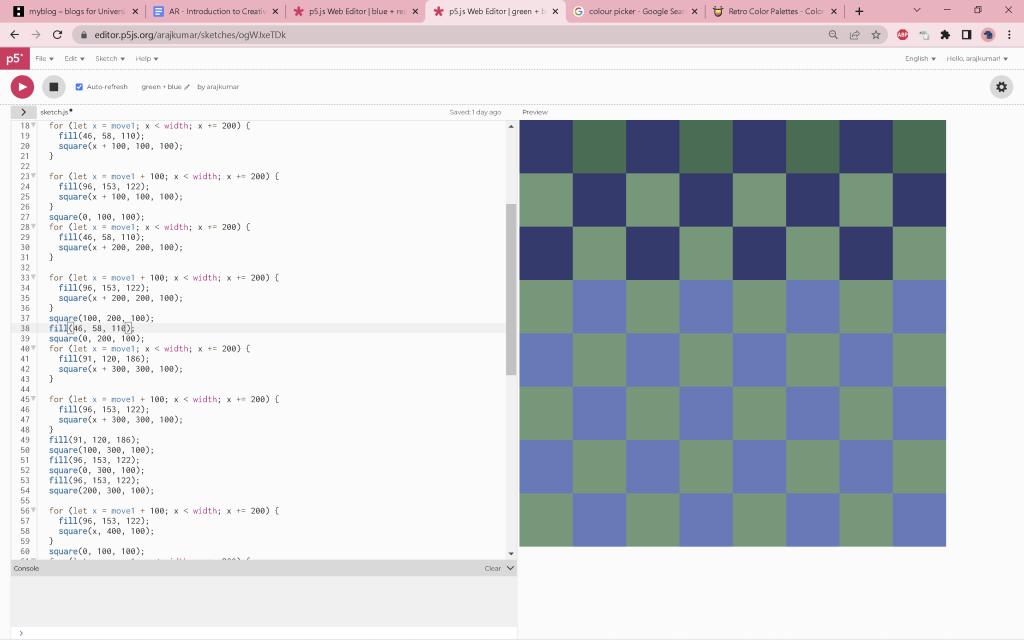Open the Edit menu
This screenshot has width=1024, height=640.
pyautogui.click(x=74, y=59)
